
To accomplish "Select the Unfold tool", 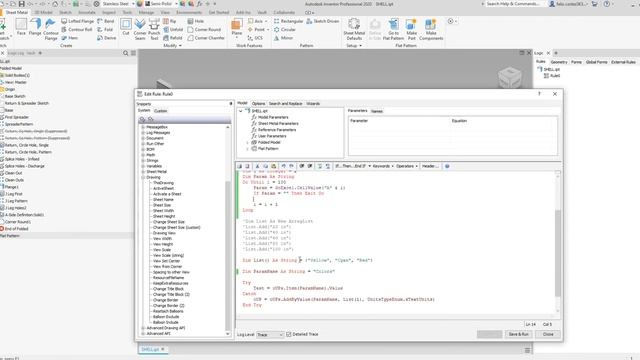I will (173, 29).
